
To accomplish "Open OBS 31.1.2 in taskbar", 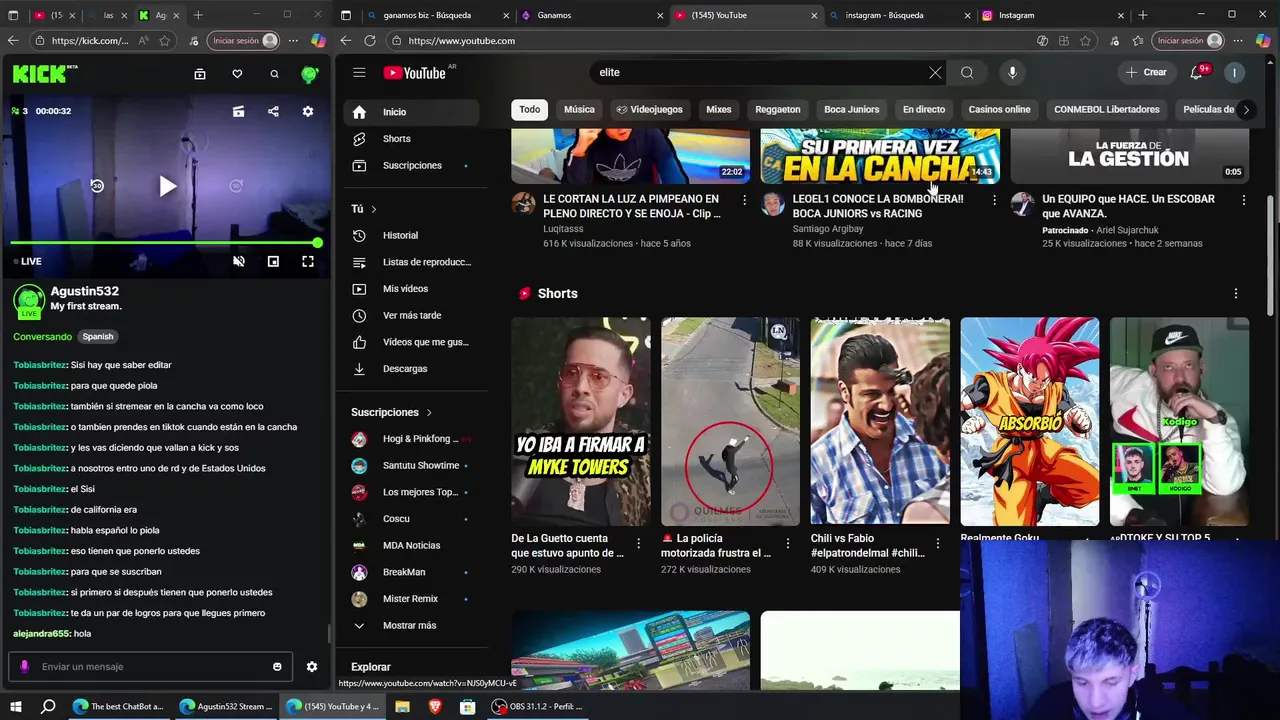I will click(537, 706).
